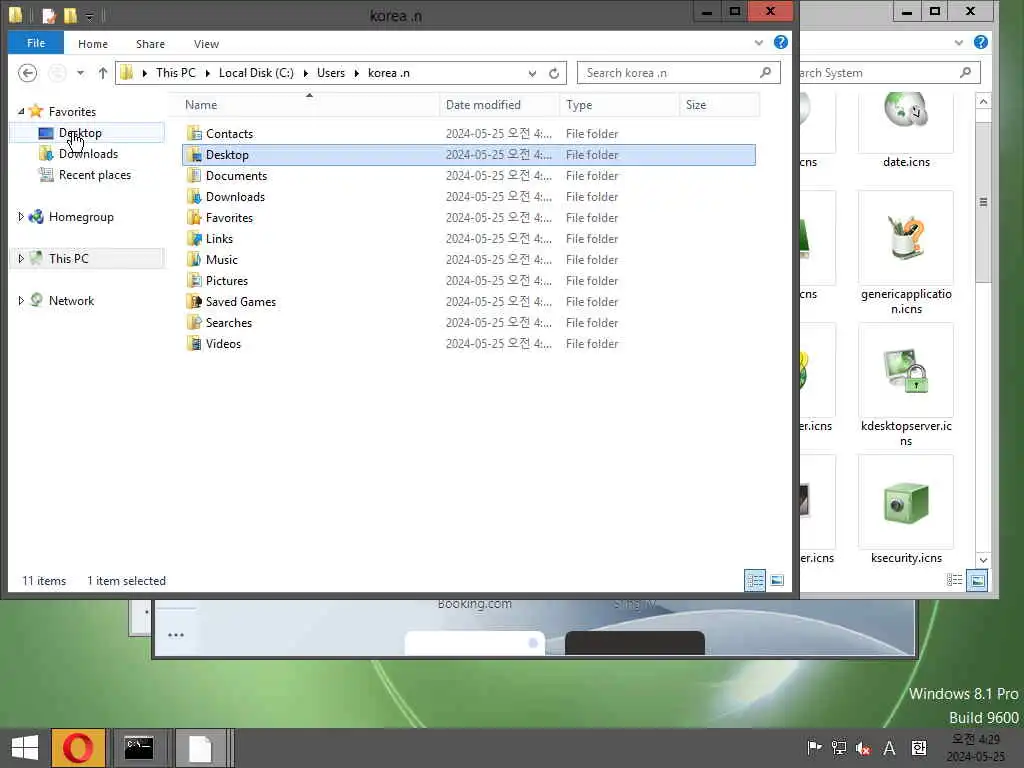Select the Saved Games folder icon
The height and width of the screenshot is (768, 1024).
(x=194, y=302)
